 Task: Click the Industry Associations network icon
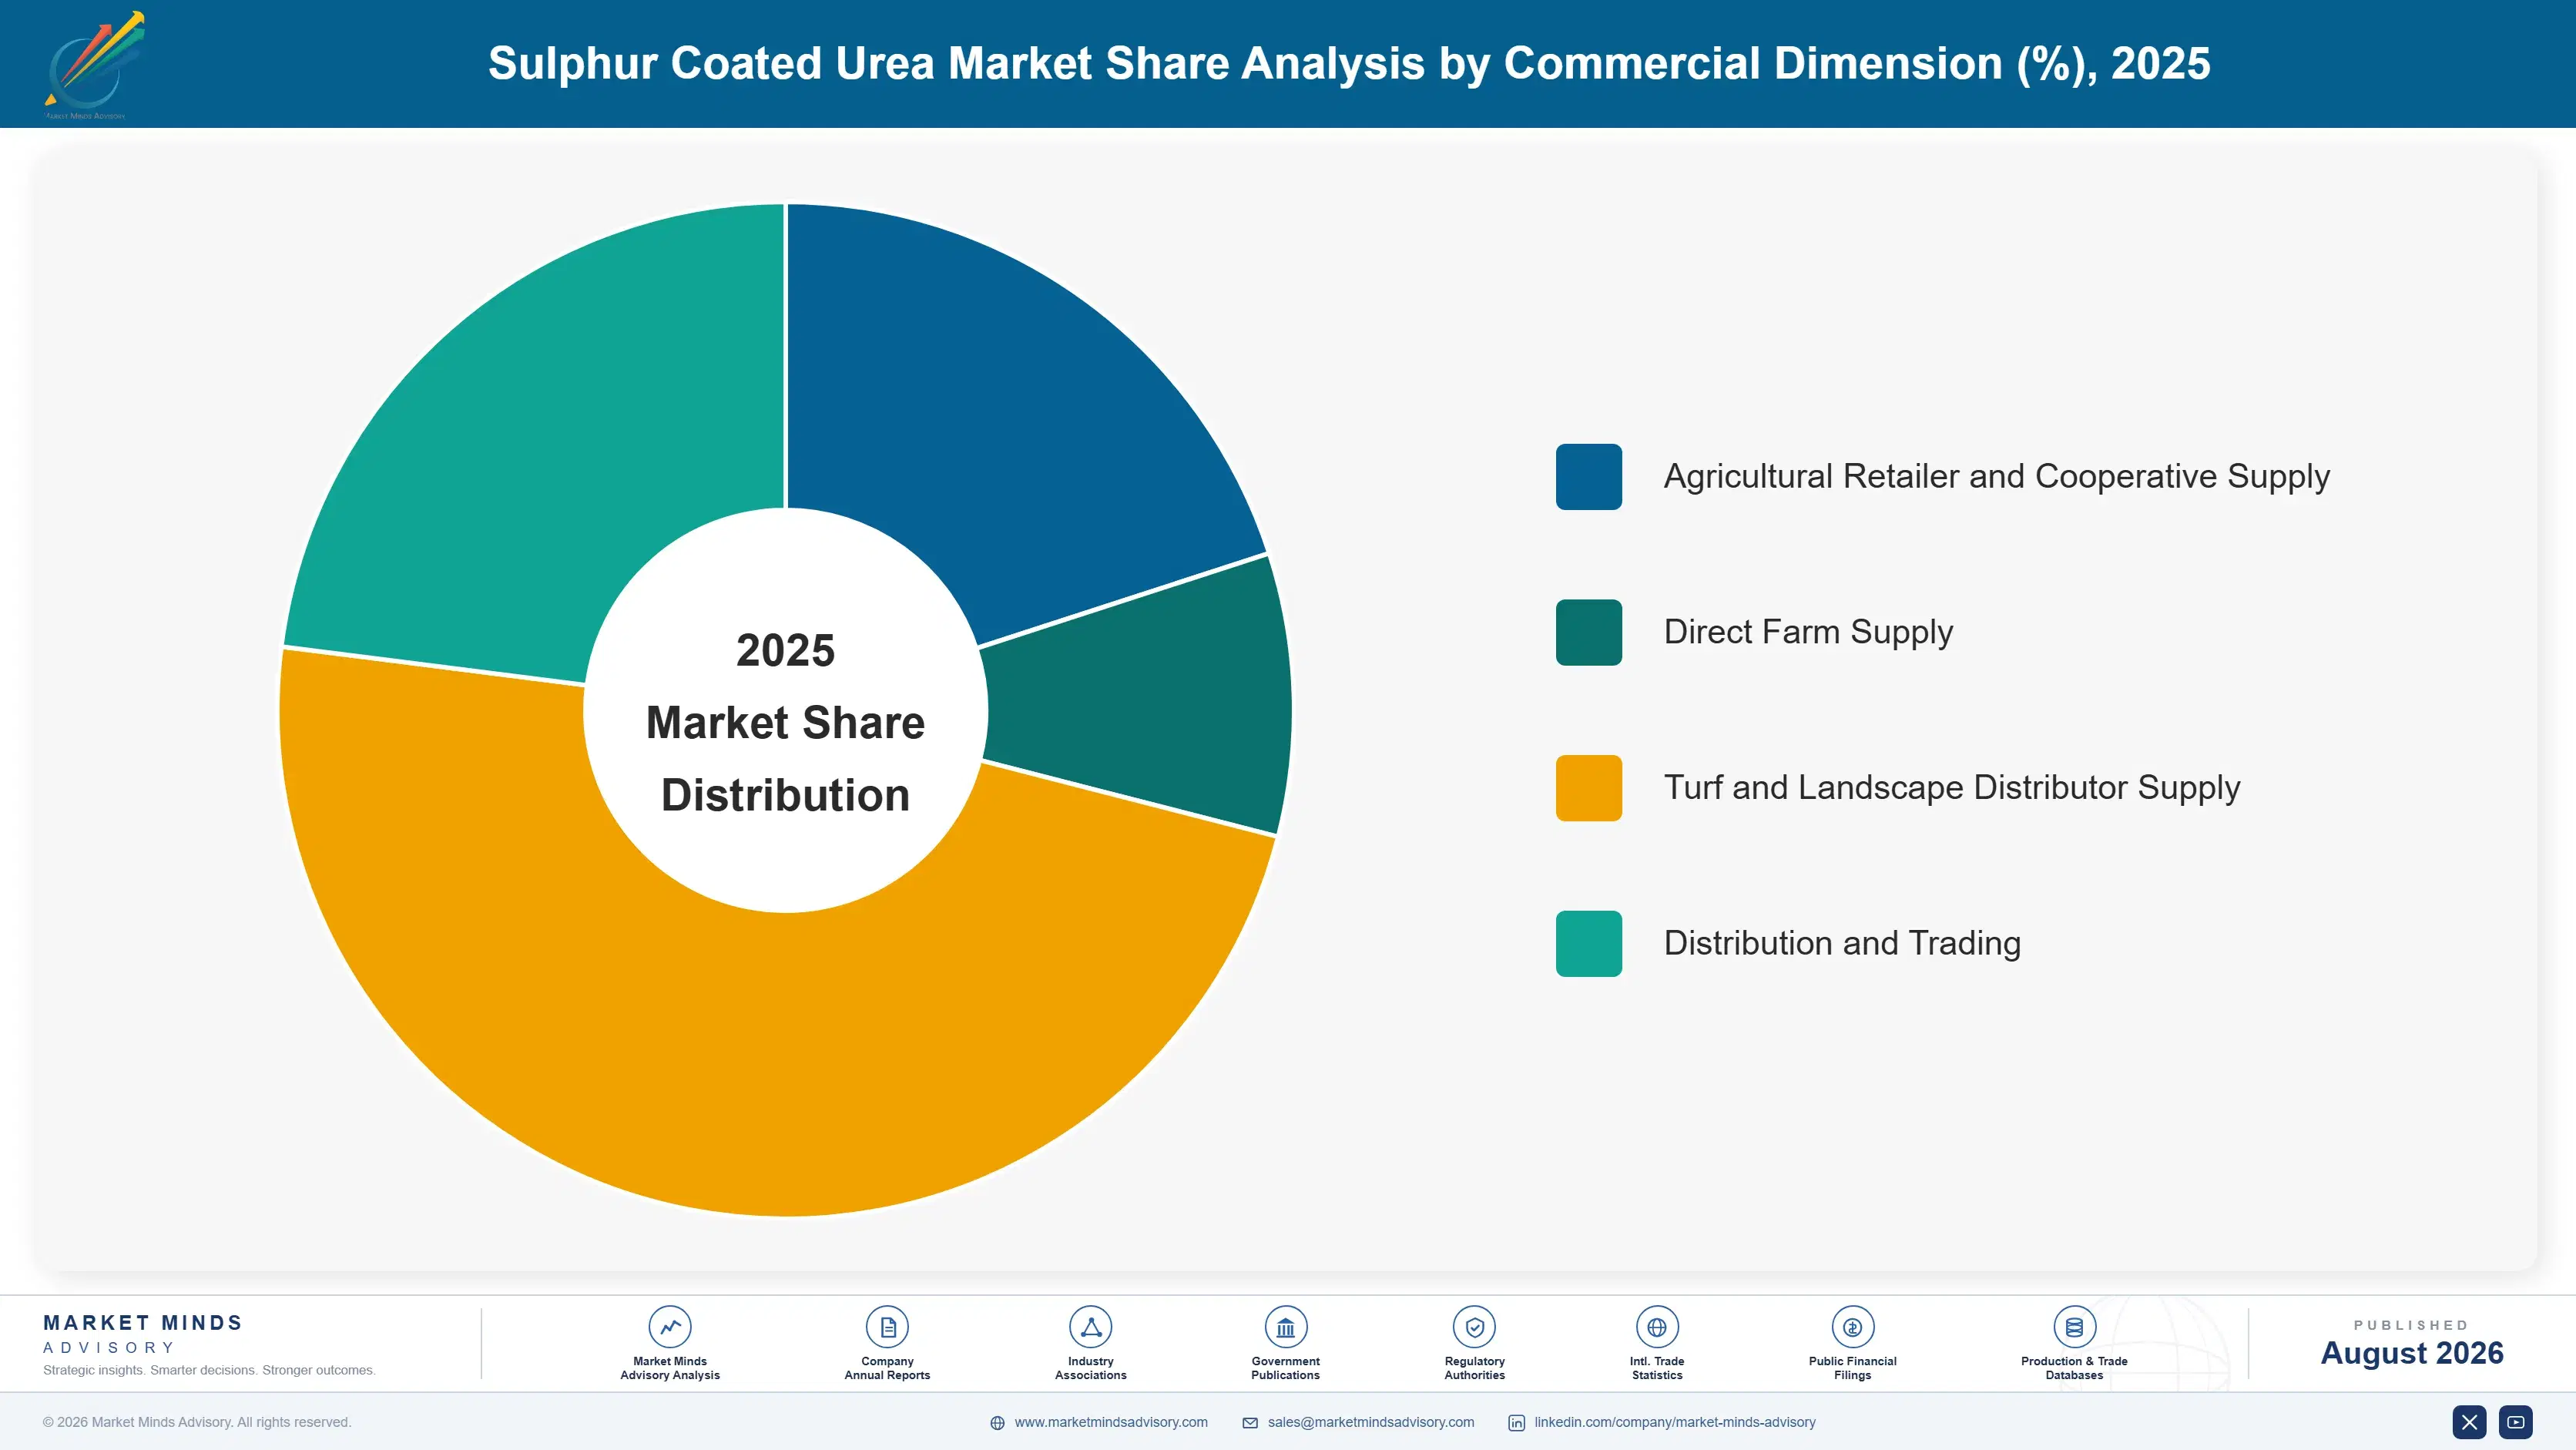click(x=1090, y=1327)
